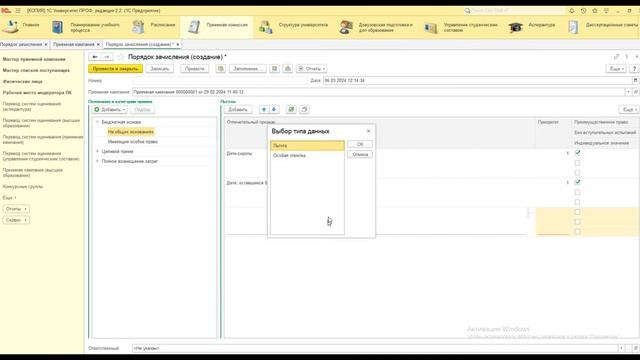Click the Записать button
Screen dimensions: 640x360
pyautogui.click(x=160, y=69)
